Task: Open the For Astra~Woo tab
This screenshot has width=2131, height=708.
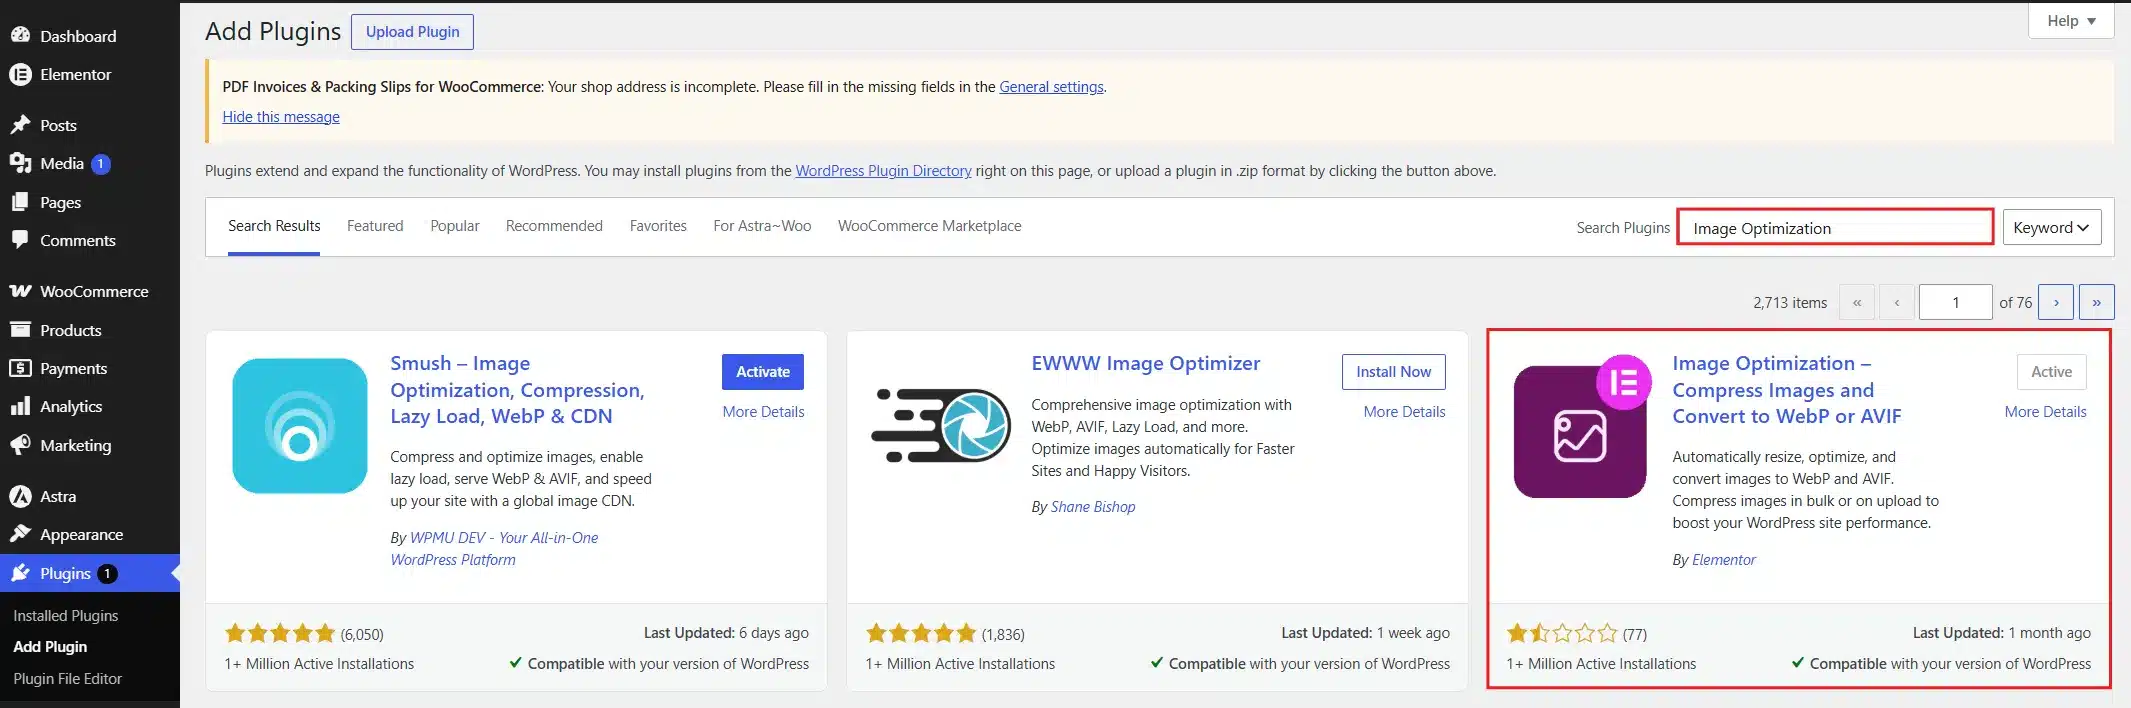Action: (x=762, y=226)
